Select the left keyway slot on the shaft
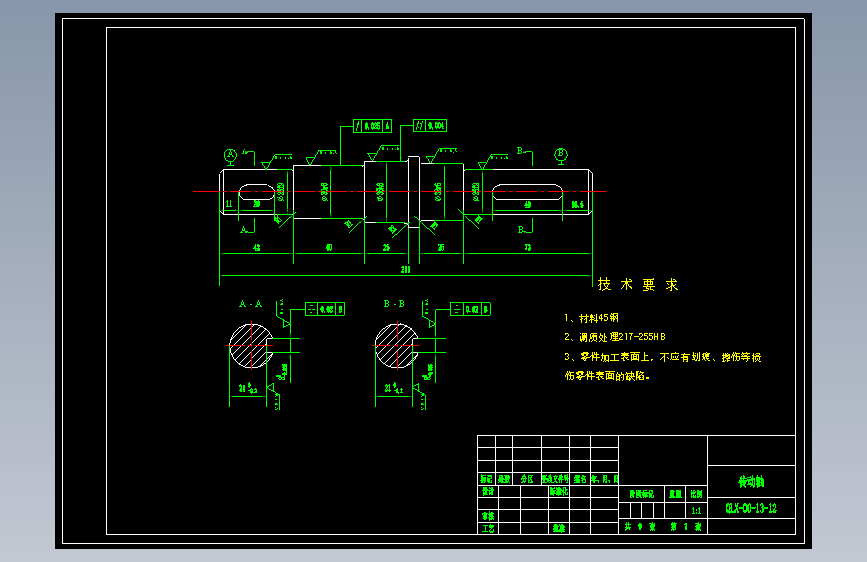 click(257, 192)
